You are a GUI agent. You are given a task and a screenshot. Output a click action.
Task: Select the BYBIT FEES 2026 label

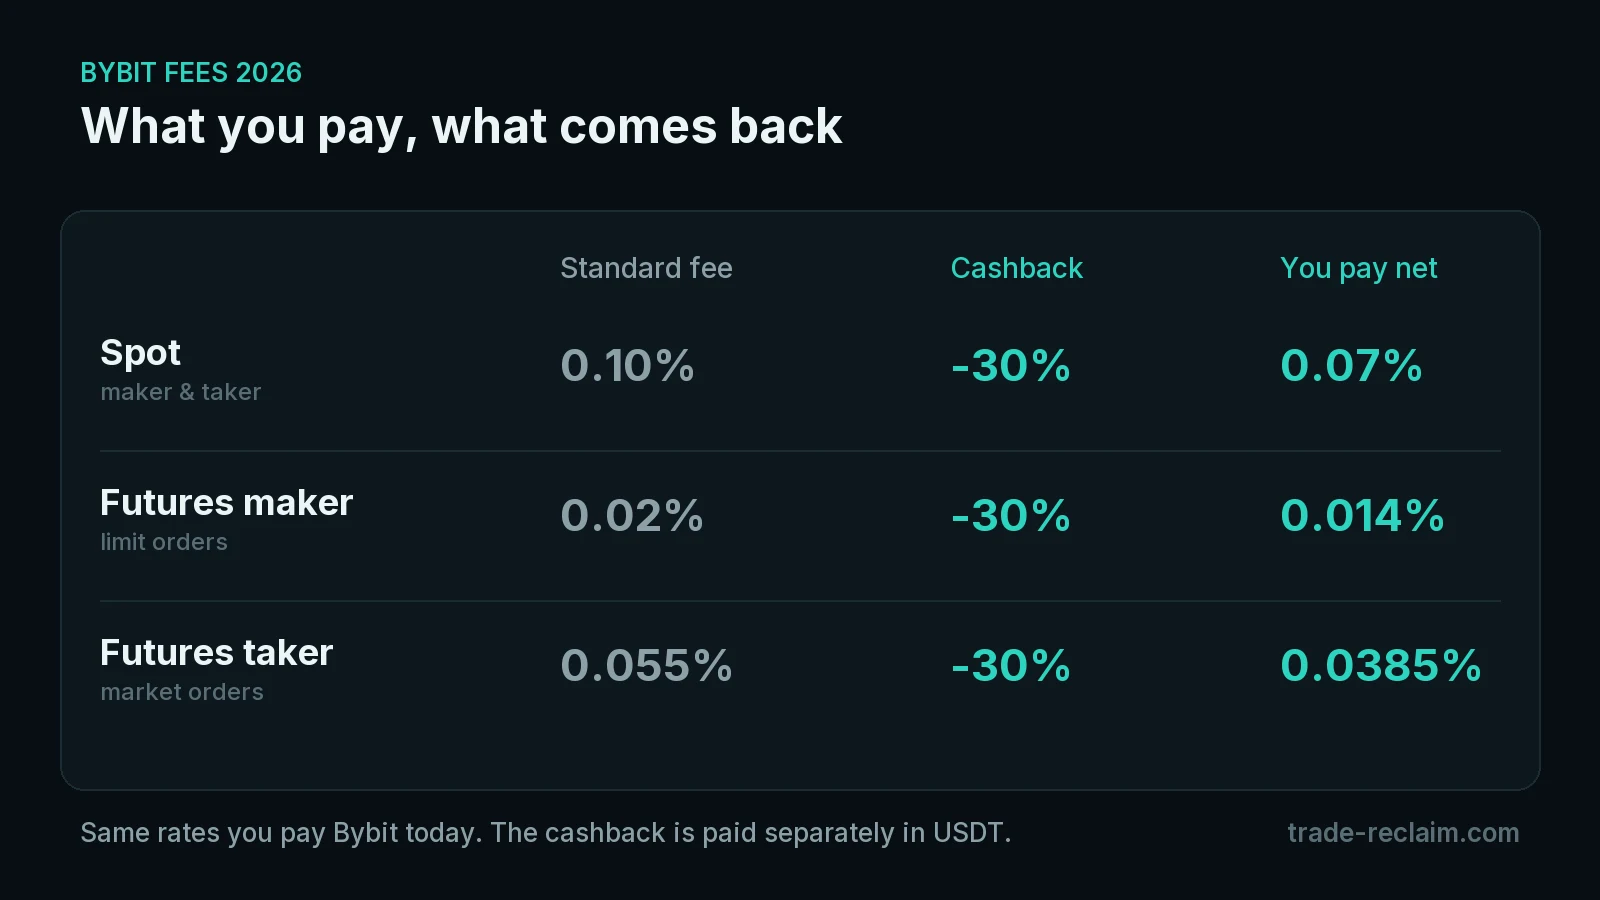coord(191,73)
